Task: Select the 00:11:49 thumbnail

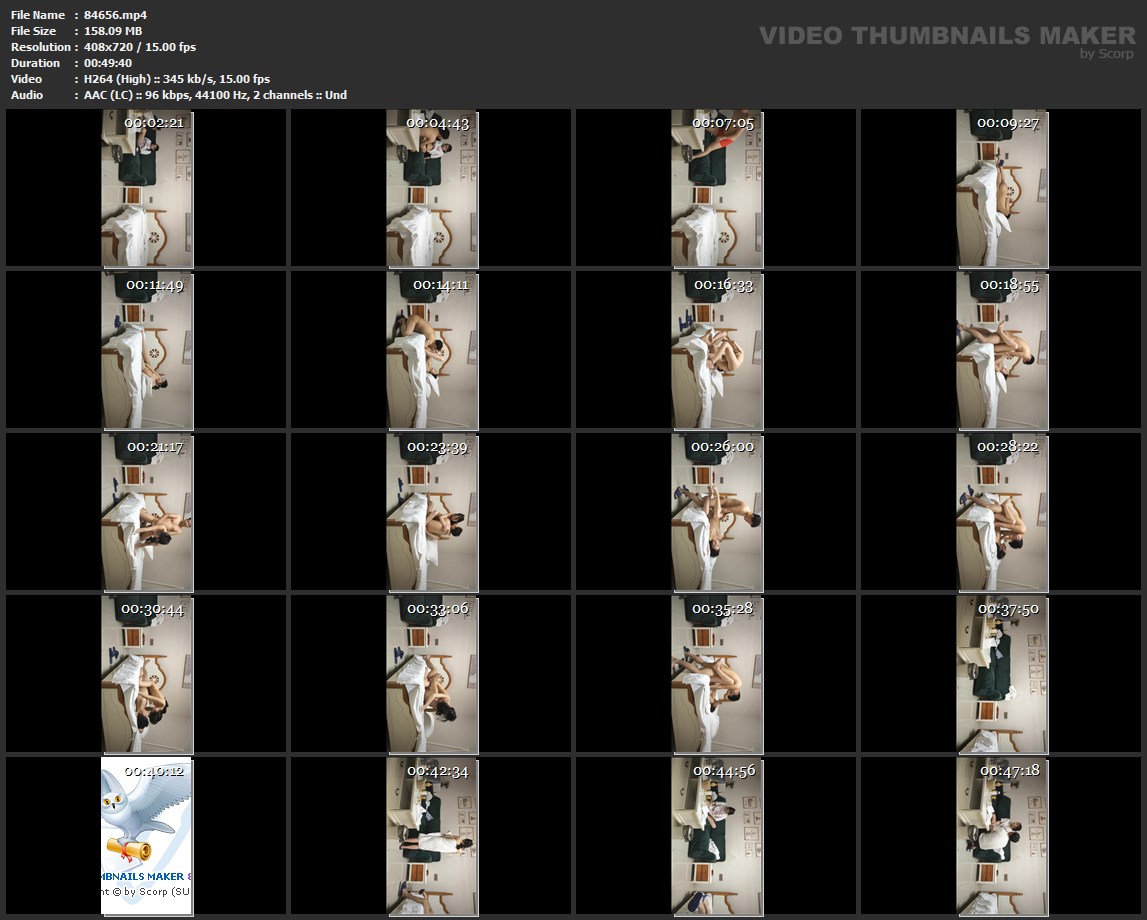Action: tap(147, 351)
